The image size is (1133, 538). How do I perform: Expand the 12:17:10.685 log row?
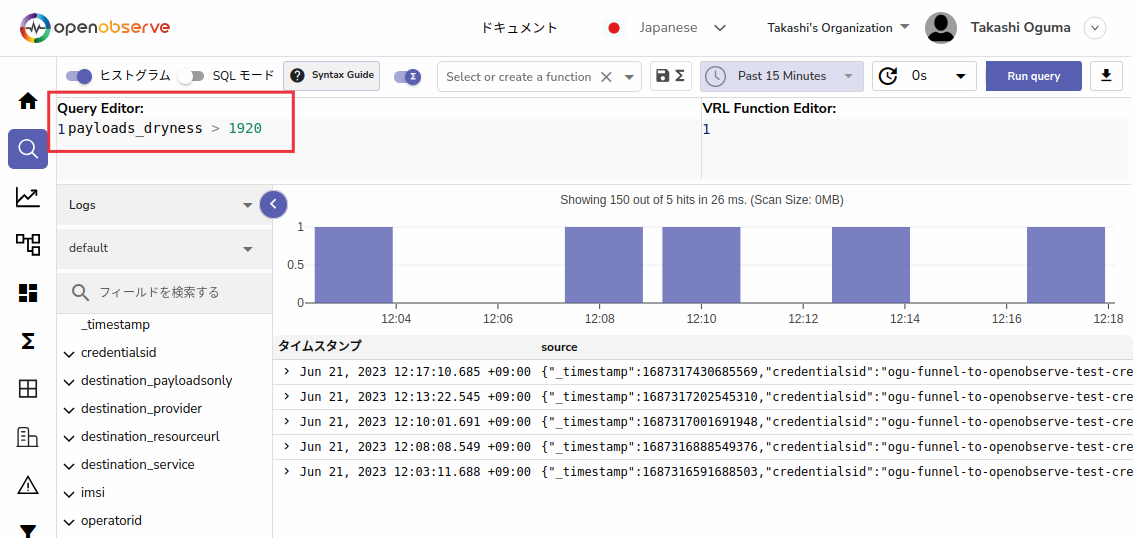[x=286, y=372]
